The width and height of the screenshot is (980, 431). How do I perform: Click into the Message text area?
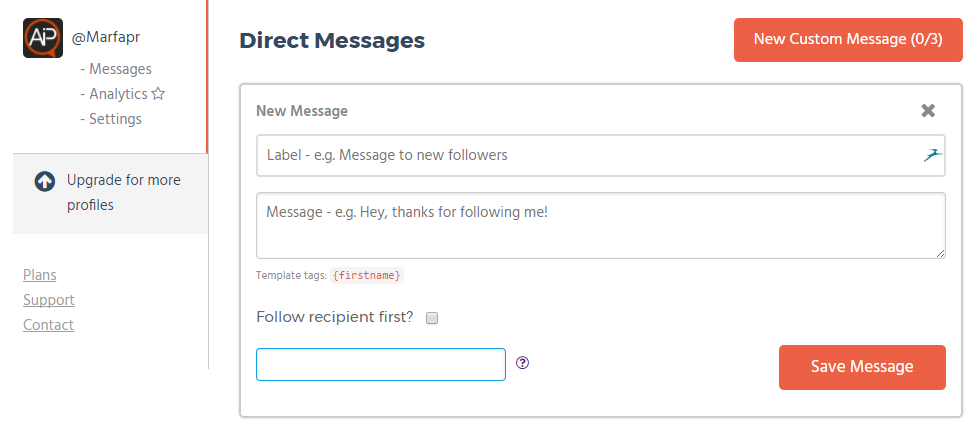click(600, 225)
